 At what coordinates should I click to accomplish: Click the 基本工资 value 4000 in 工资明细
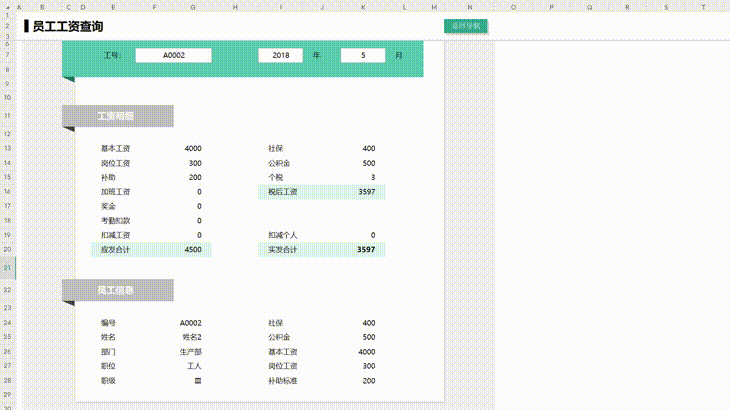[193, 149]
